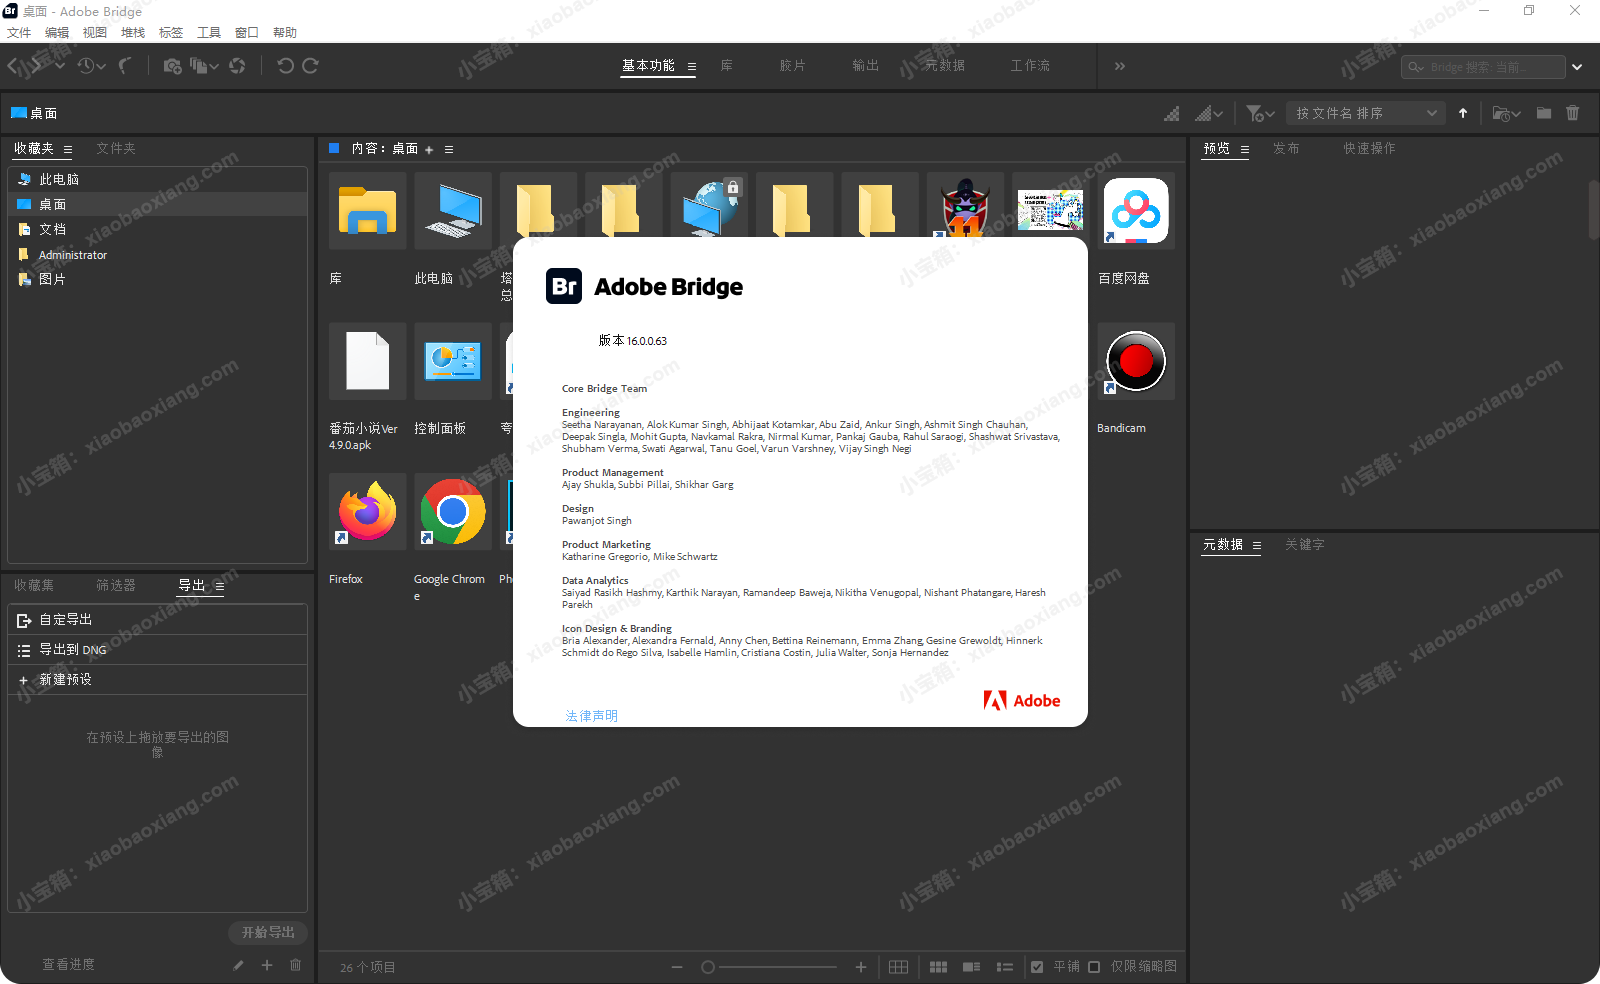
Task: Open the 法律声明 link
Action: (591, 716)
